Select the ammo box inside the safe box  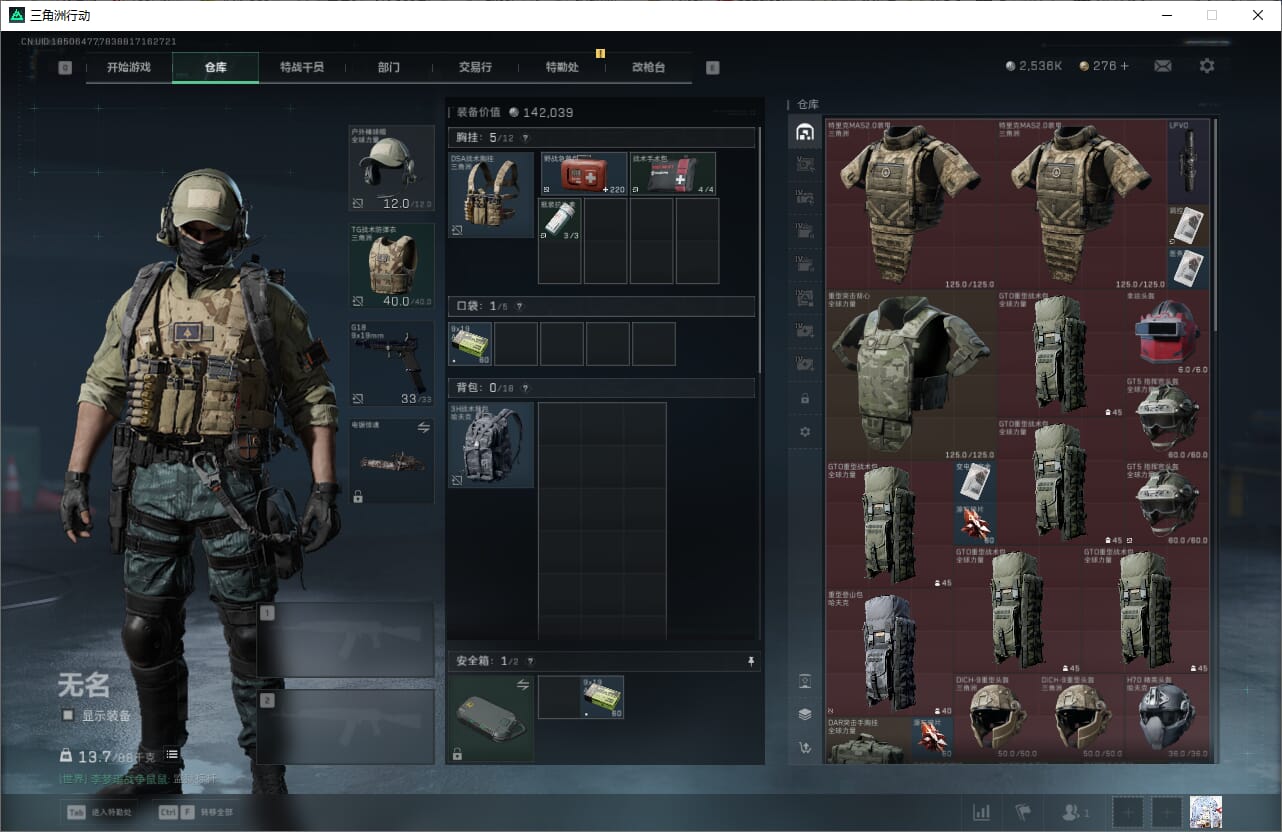pyautogui.click(x=603, y=697)
